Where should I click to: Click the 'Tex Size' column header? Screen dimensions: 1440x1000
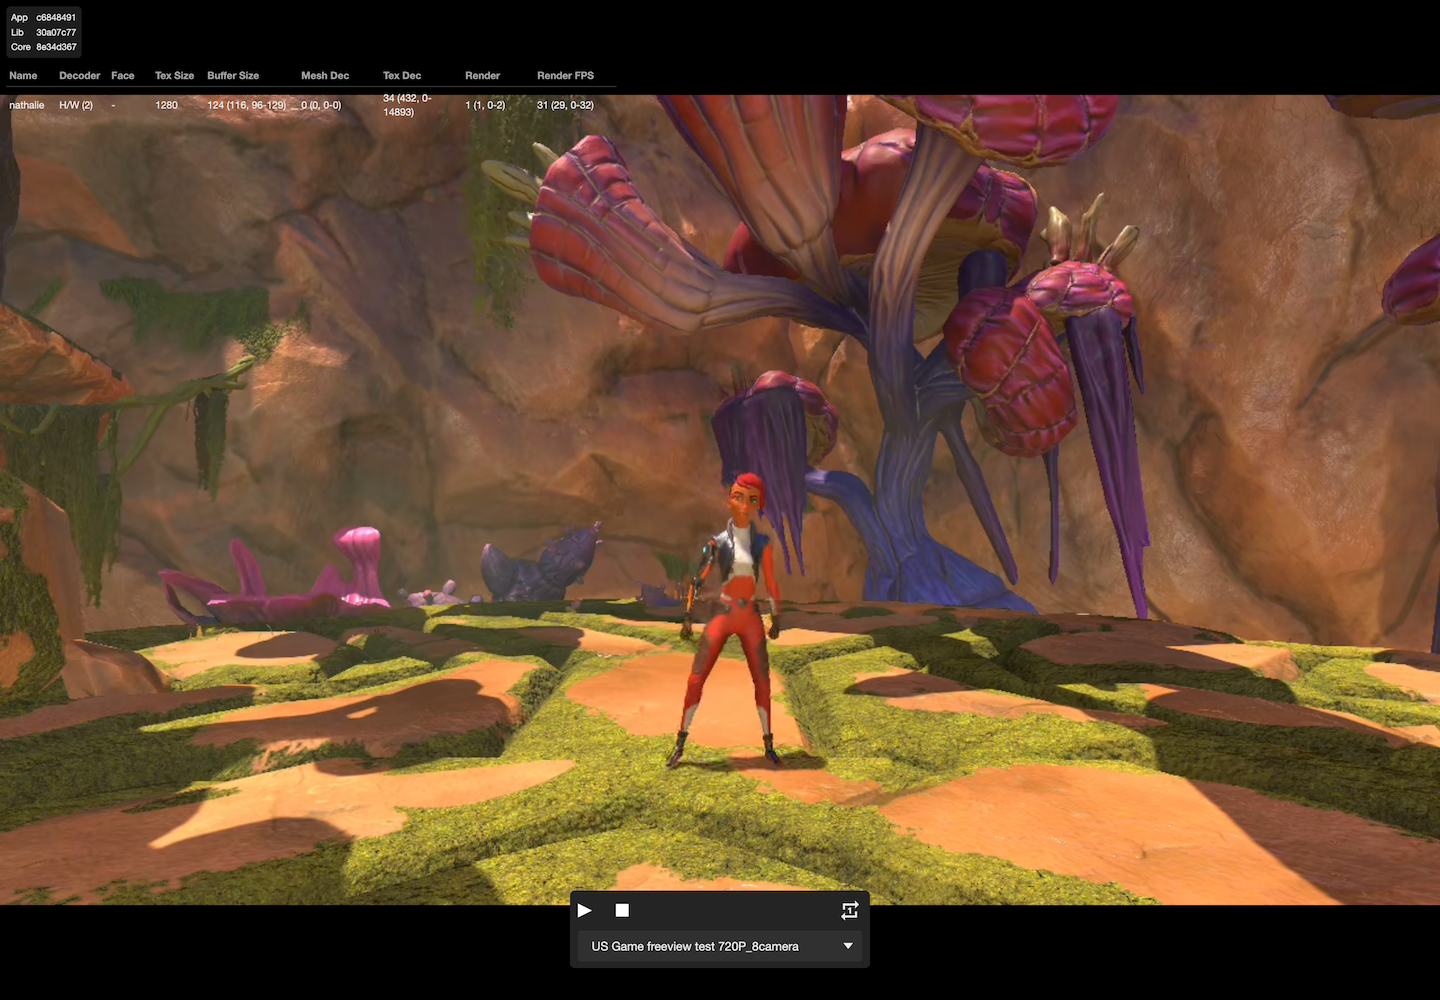(x=175, y=76)
